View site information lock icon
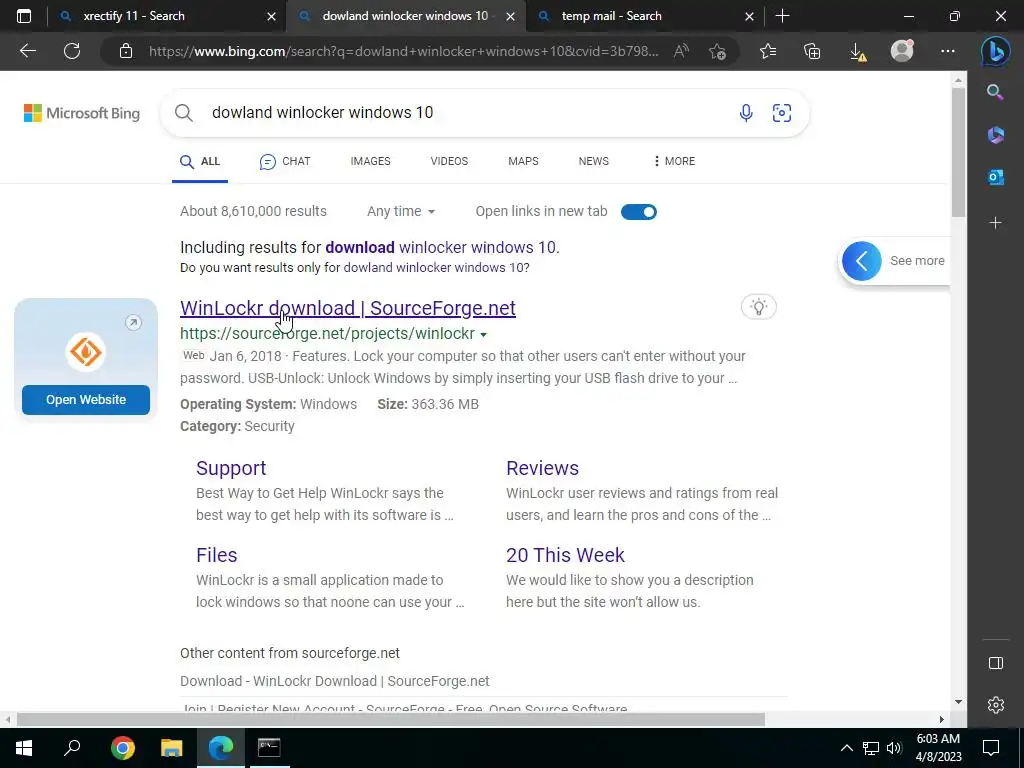Image resolution: width=1024 pixels, height=768 pixels. pos(126,51)
